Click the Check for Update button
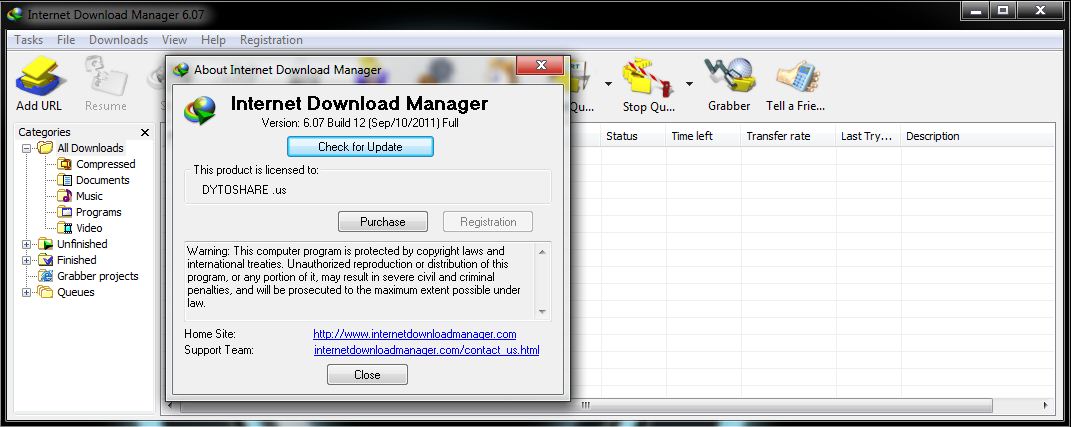The width and height of the screenshot is (1071, 427). [x=360, y=147]
